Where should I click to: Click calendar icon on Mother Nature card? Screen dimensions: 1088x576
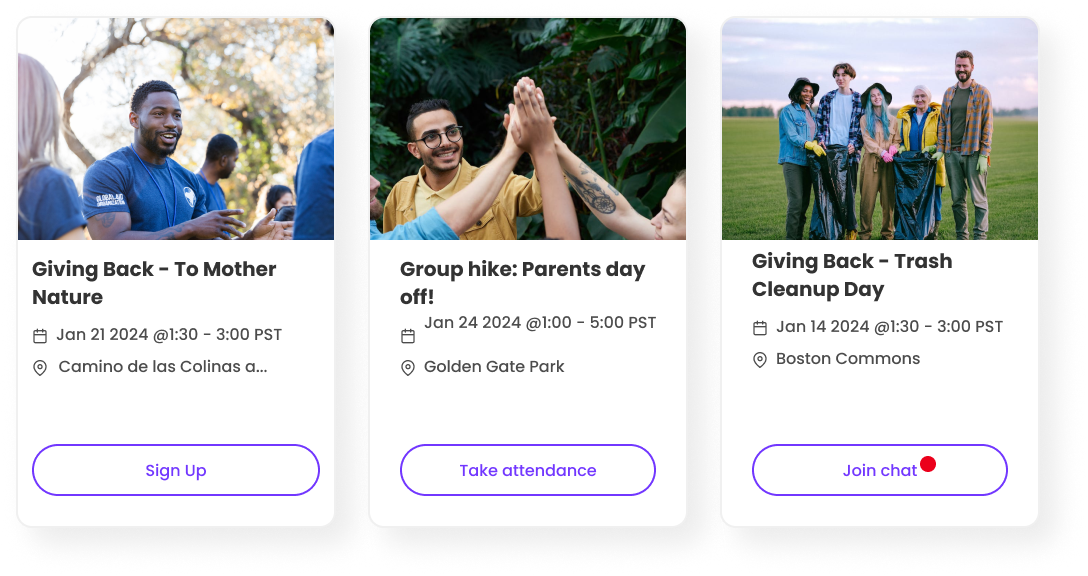(x=40, y=336)
